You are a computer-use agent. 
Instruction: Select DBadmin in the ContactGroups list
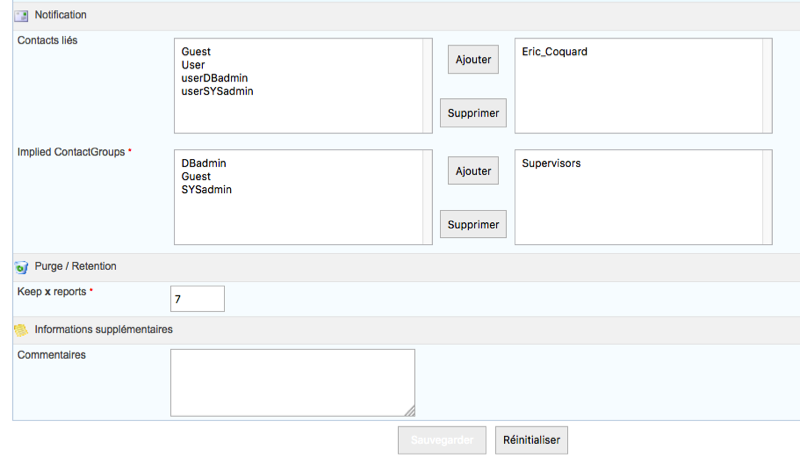coord(206,163)
